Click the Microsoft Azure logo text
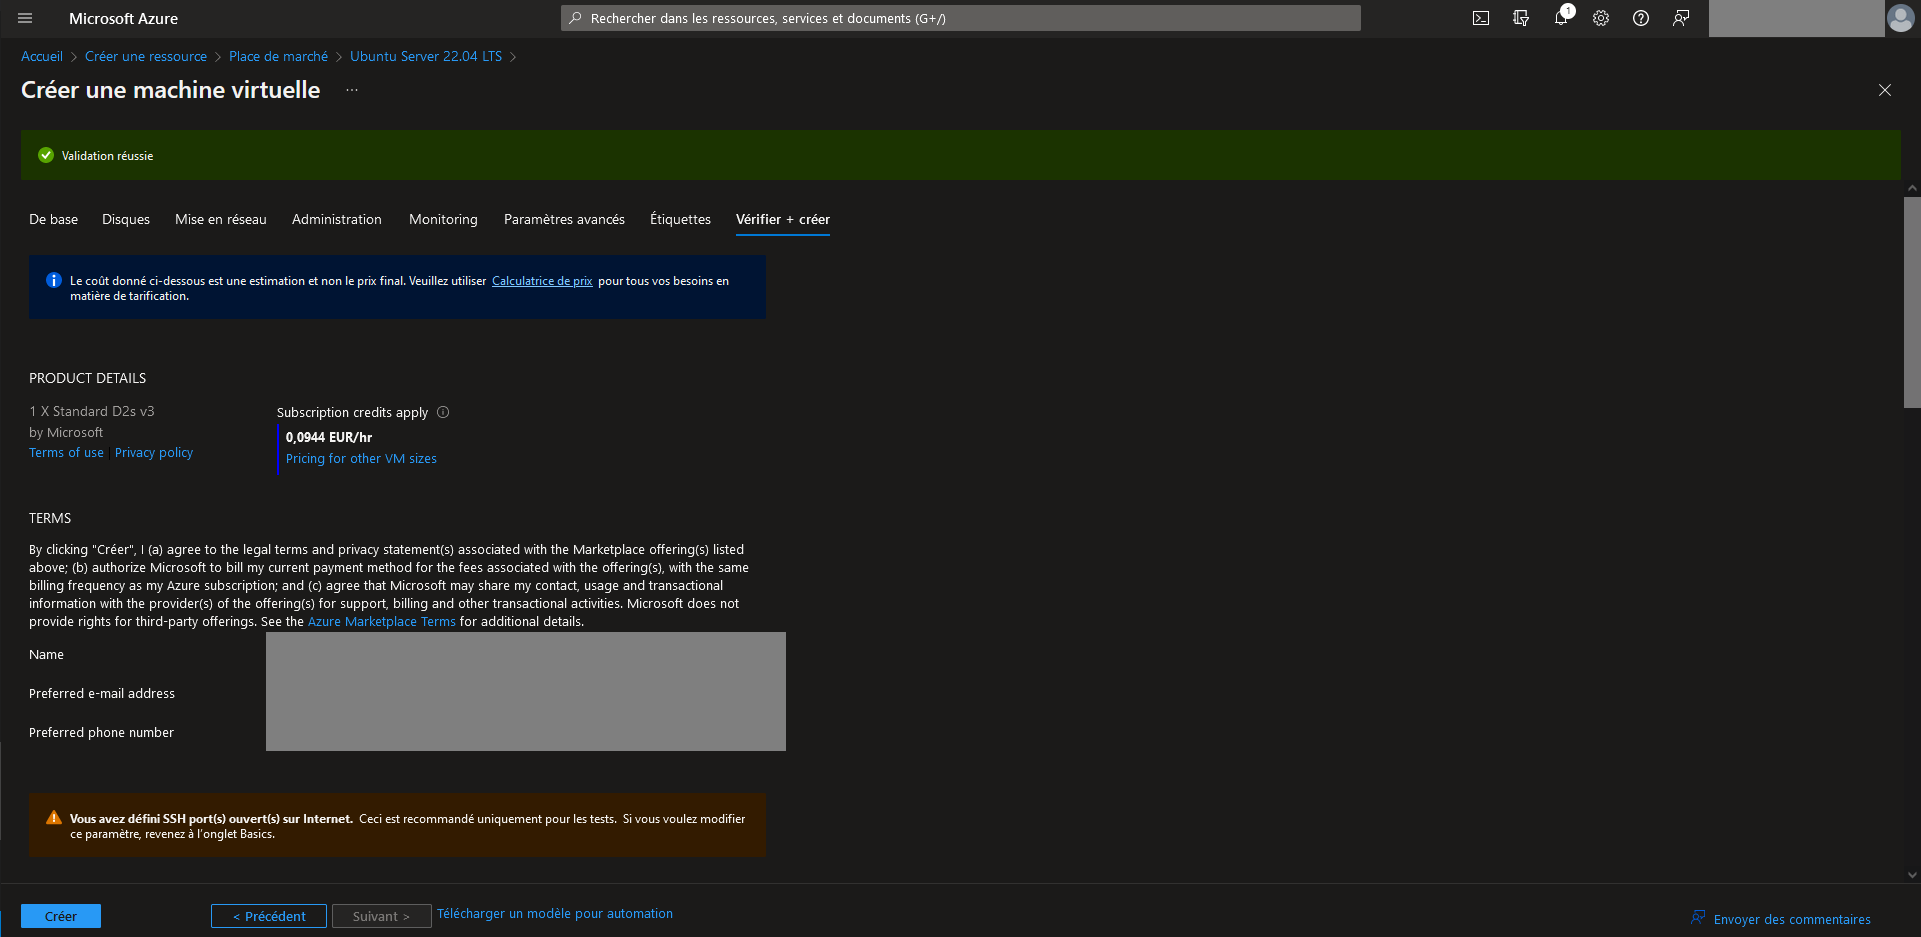The image size is (1921, 937). [123, 18]
